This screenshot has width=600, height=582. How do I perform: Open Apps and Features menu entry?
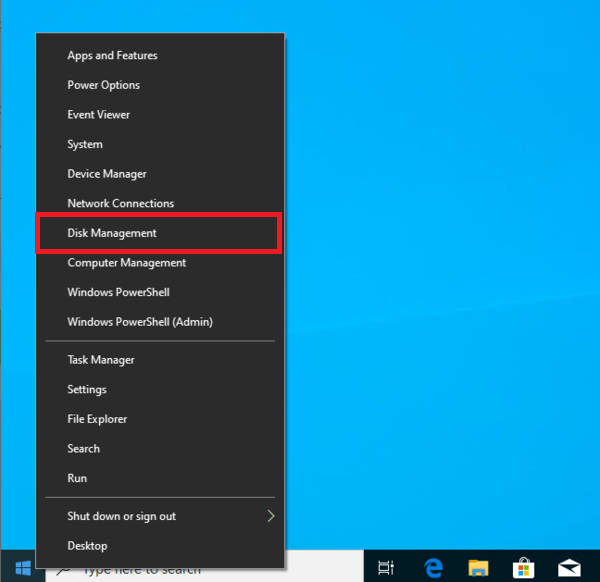(x=112, y=56)
